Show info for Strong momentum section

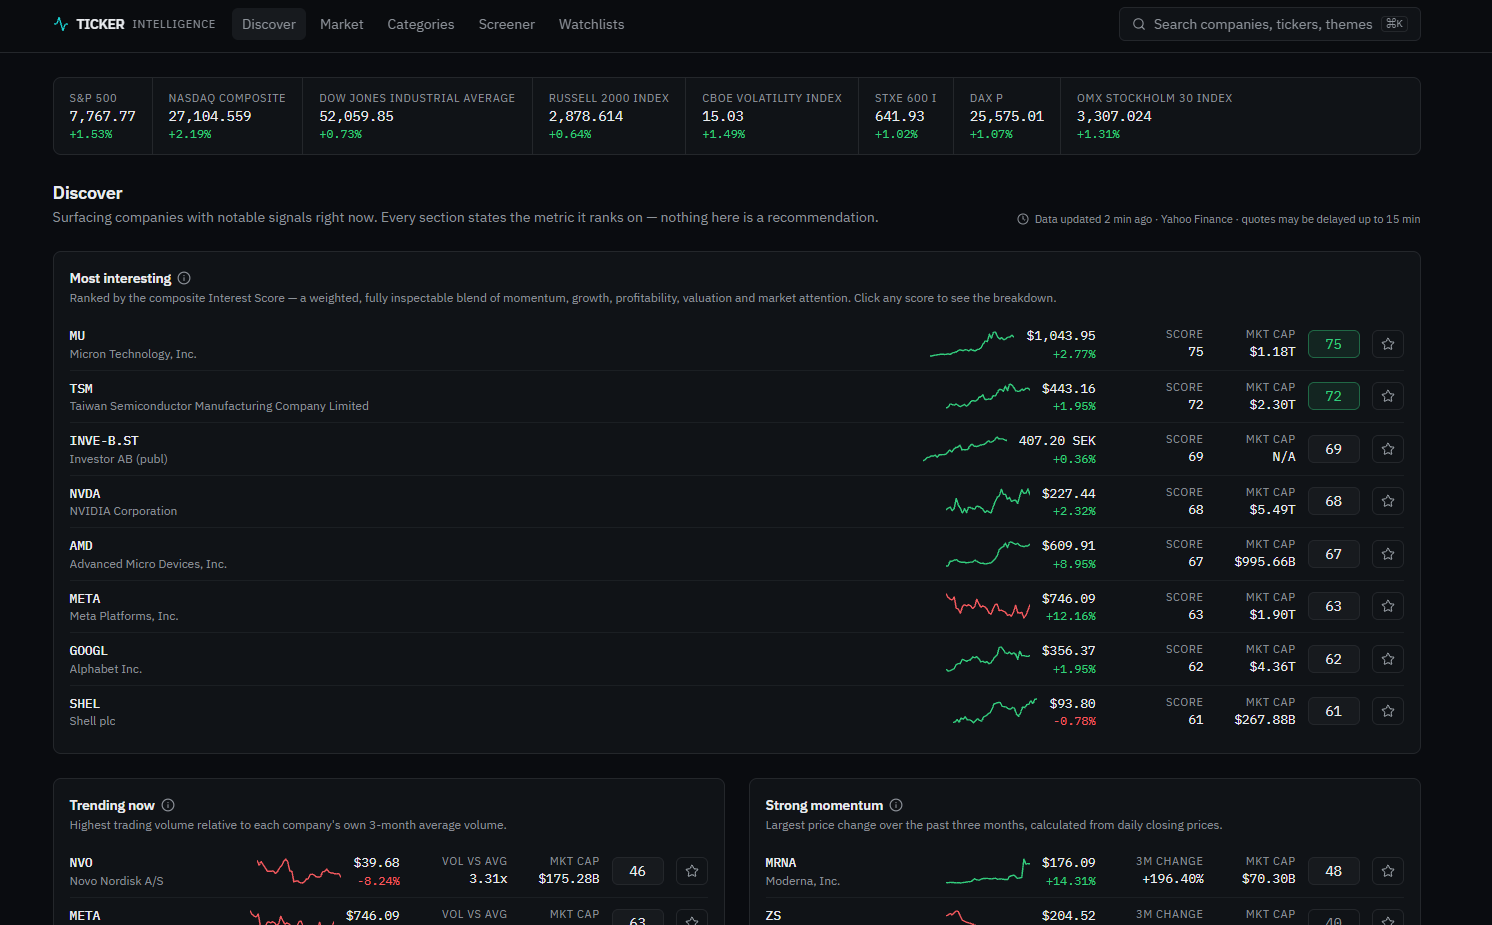coord(896,805)
